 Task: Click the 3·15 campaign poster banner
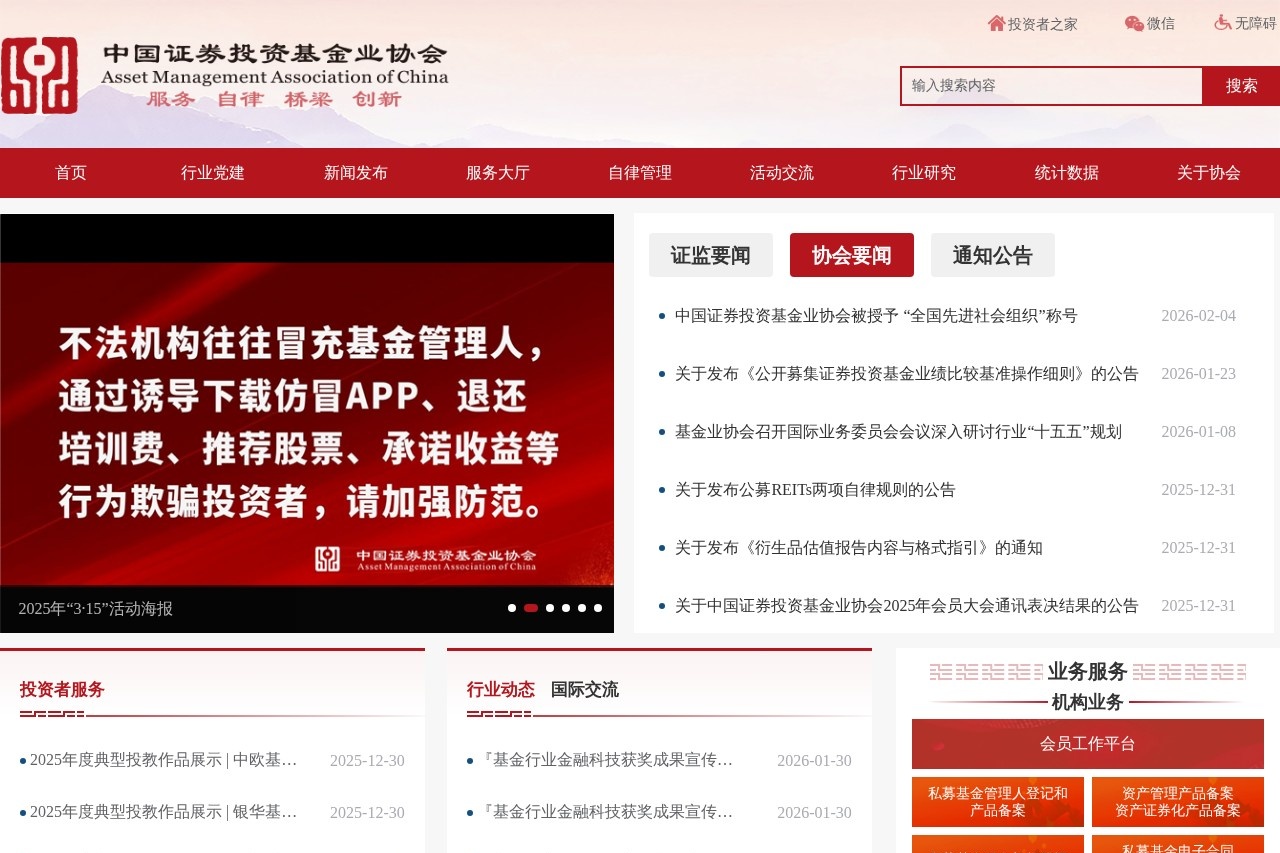[x=307, y=423]
